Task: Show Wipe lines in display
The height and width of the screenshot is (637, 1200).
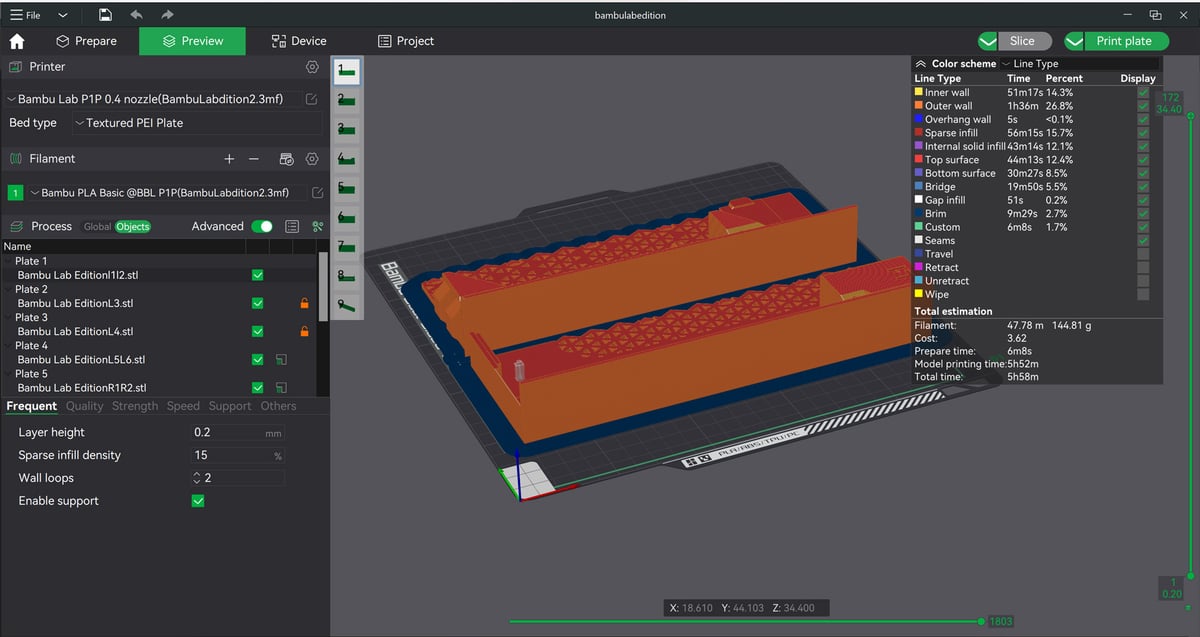Action: (x=1143, y=295)
